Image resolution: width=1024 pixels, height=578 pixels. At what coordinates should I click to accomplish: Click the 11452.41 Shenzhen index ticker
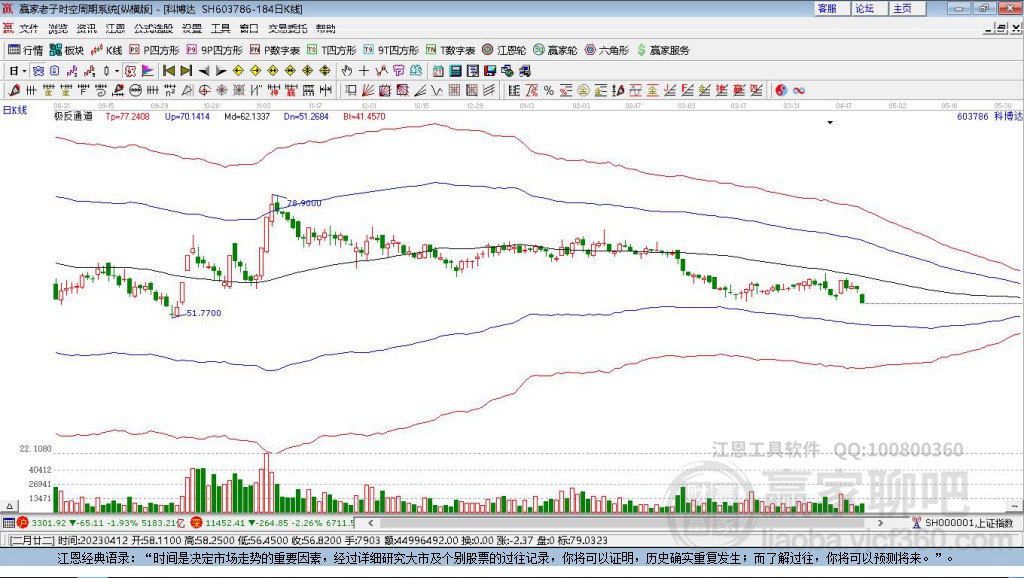(x=225, y=522)
